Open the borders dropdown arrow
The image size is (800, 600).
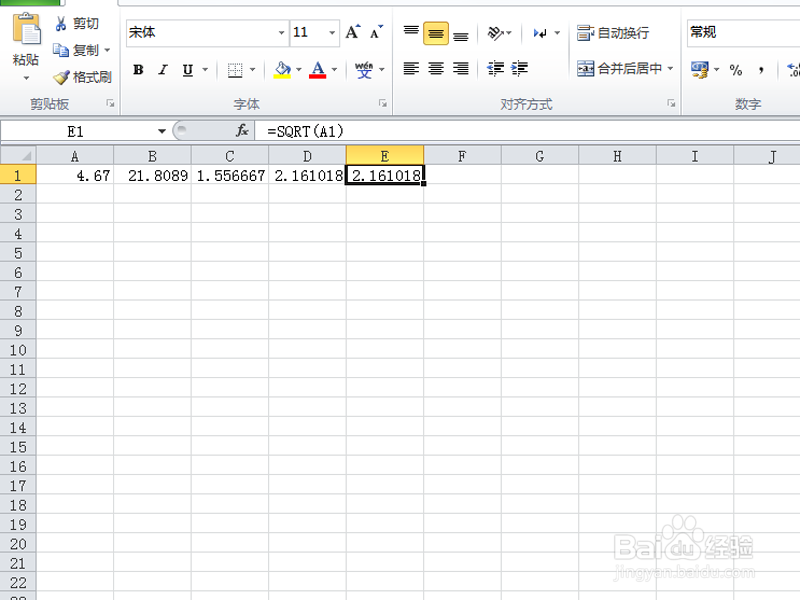[x=253, y=69]
